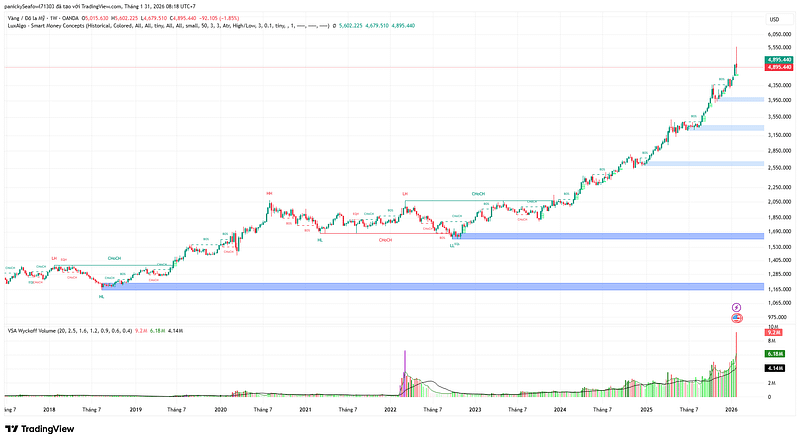Screen dimensions: 800x442
Task: Click the 2022 label on the time axis
Action: [x=390, y=409]
